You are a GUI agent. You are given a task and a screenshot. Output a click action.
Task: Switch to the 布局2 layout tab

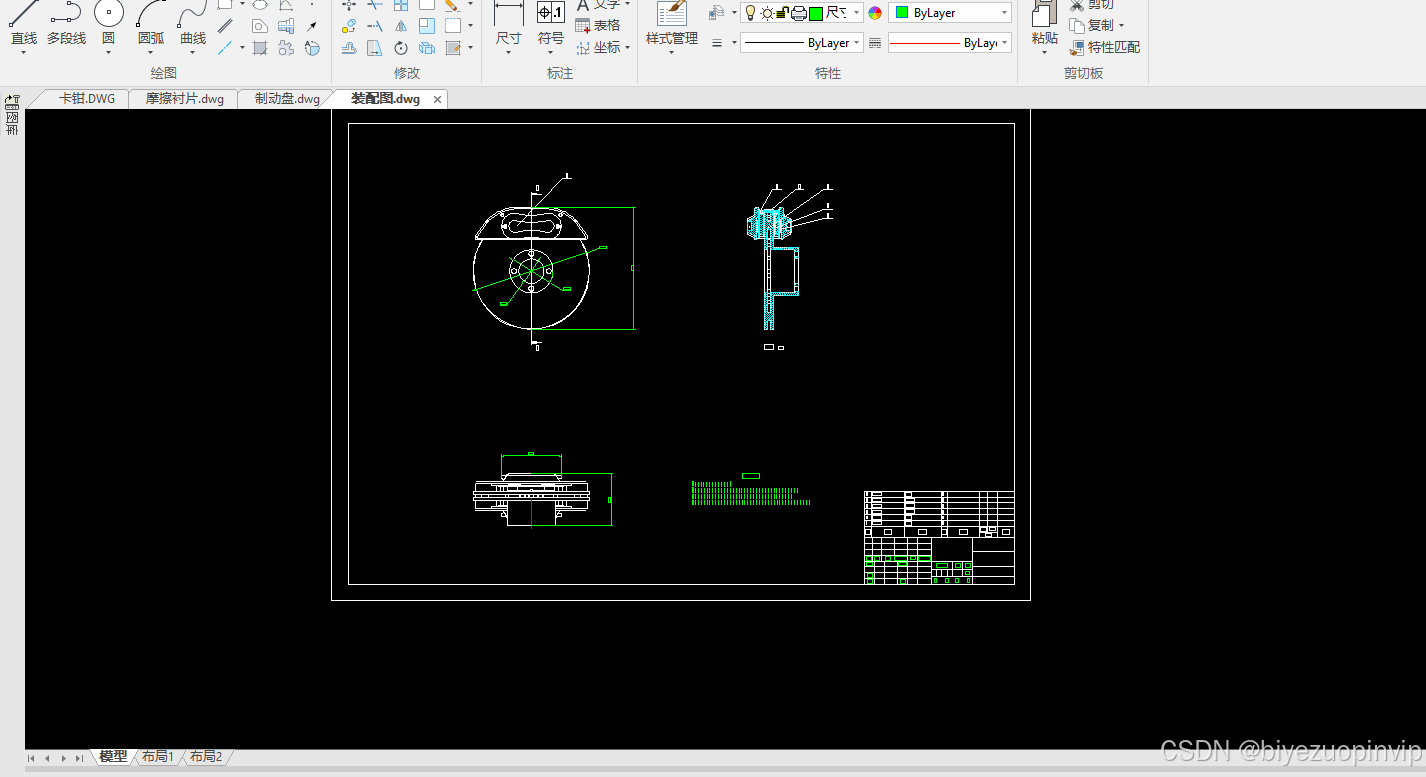[206, 757]
